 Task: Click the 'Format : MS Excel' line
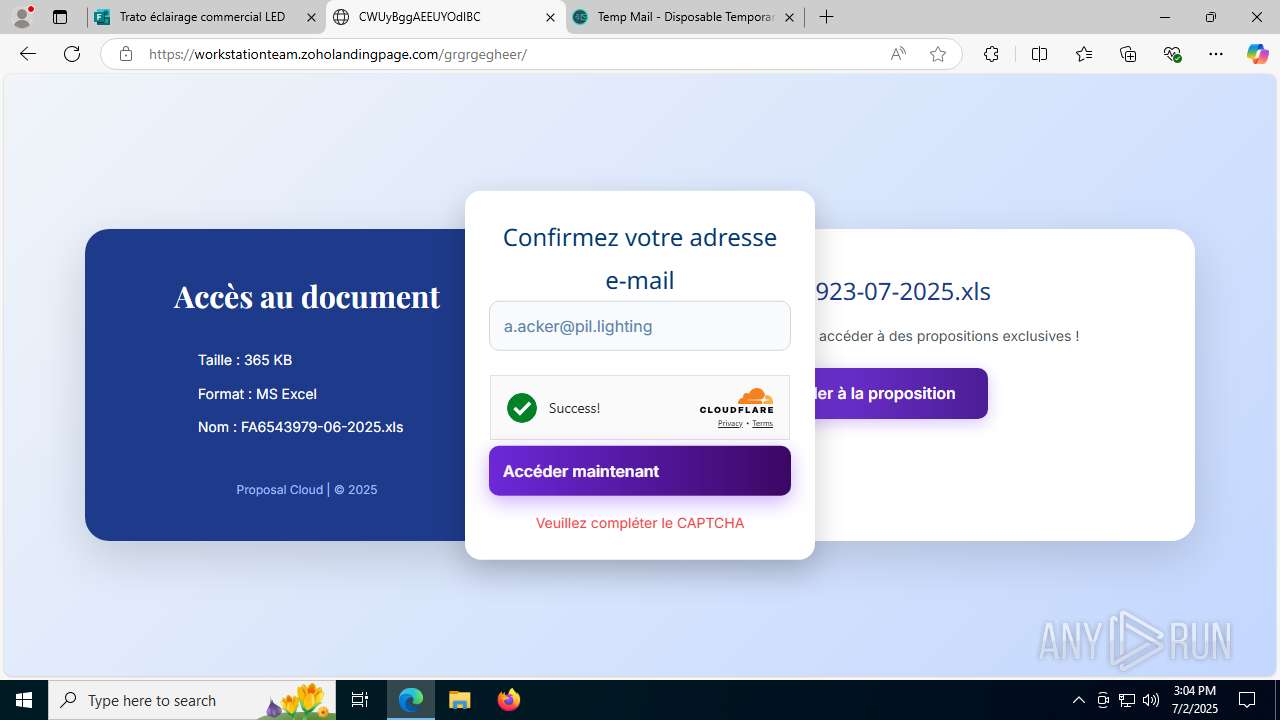(x=257, y=394)
